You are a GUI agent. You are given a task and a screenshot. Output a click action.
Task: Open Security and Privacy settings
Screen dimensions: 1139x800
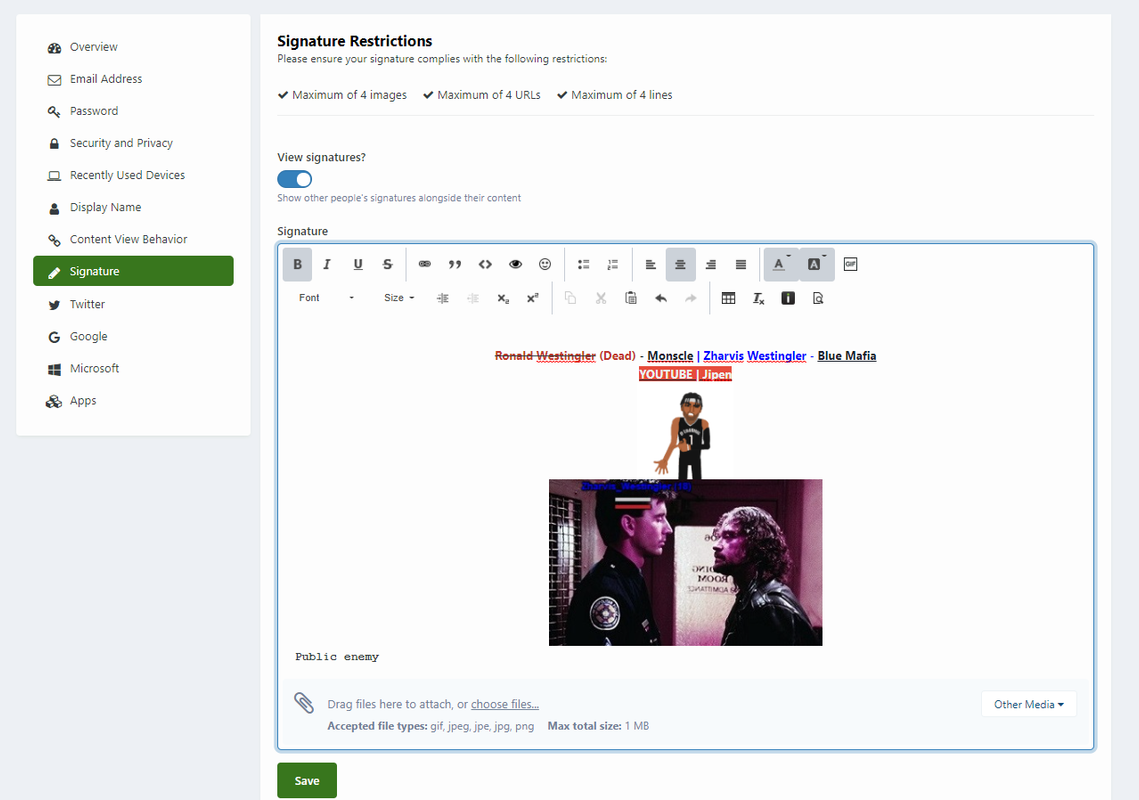pyautogui.click(x=133, y=143)
